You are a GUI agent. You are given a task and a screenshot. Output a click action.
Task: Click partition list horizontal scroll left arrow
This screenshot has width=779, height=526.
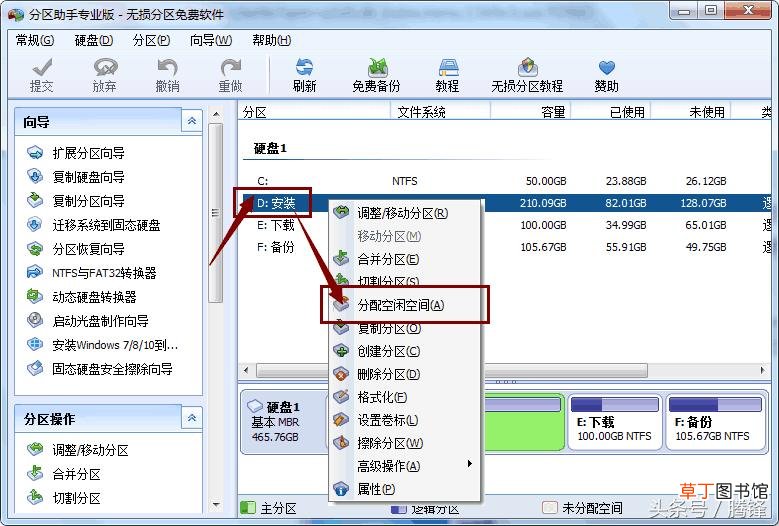click(x=246, y=370)
